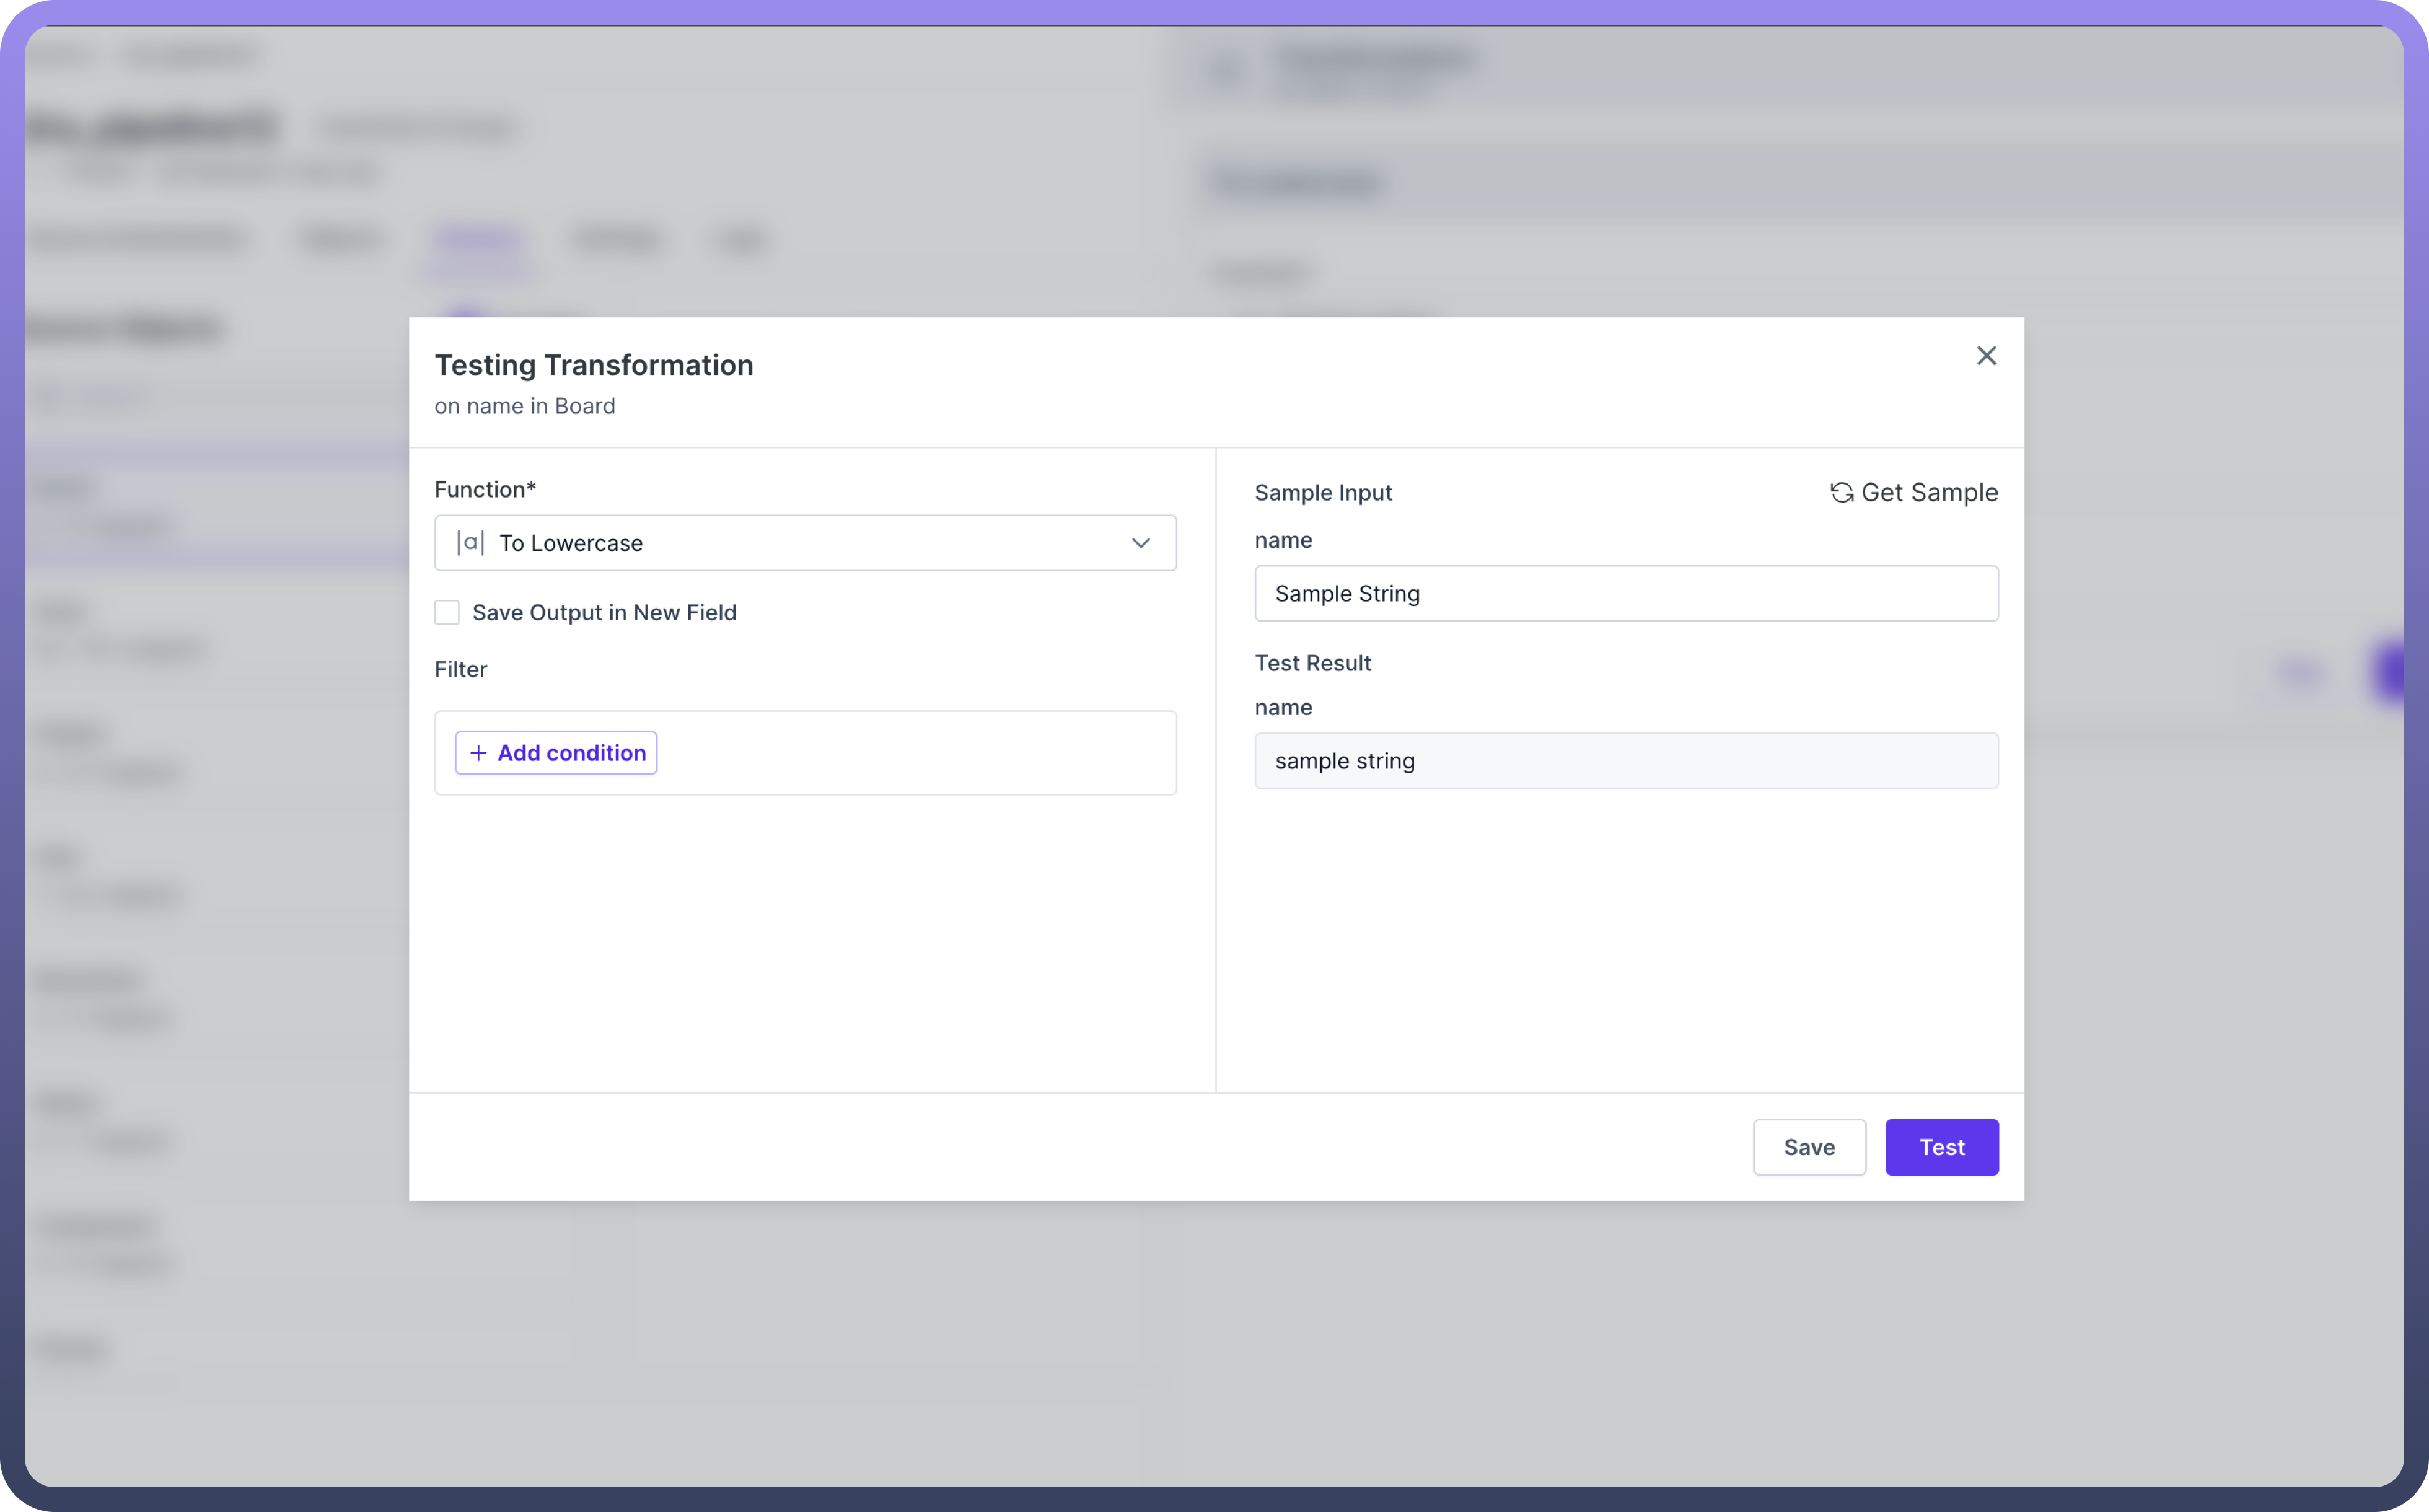Click the Filter section label
Image resolution: width=2429 pixels, height=1512 pixels.
pos(460,669)
